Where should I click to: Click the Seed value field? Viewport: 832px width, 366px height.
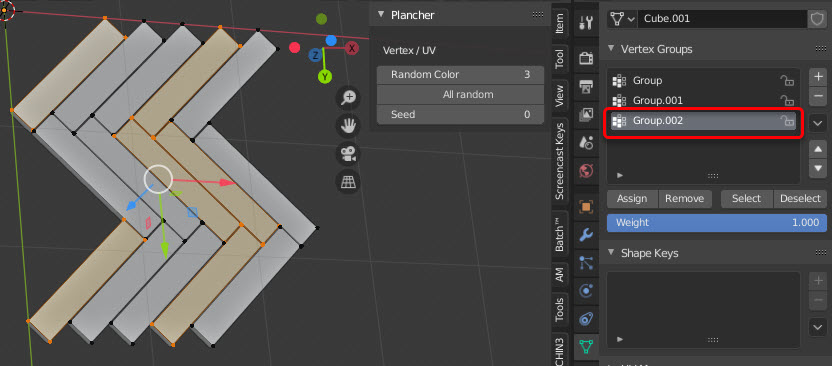pos(461,115)
